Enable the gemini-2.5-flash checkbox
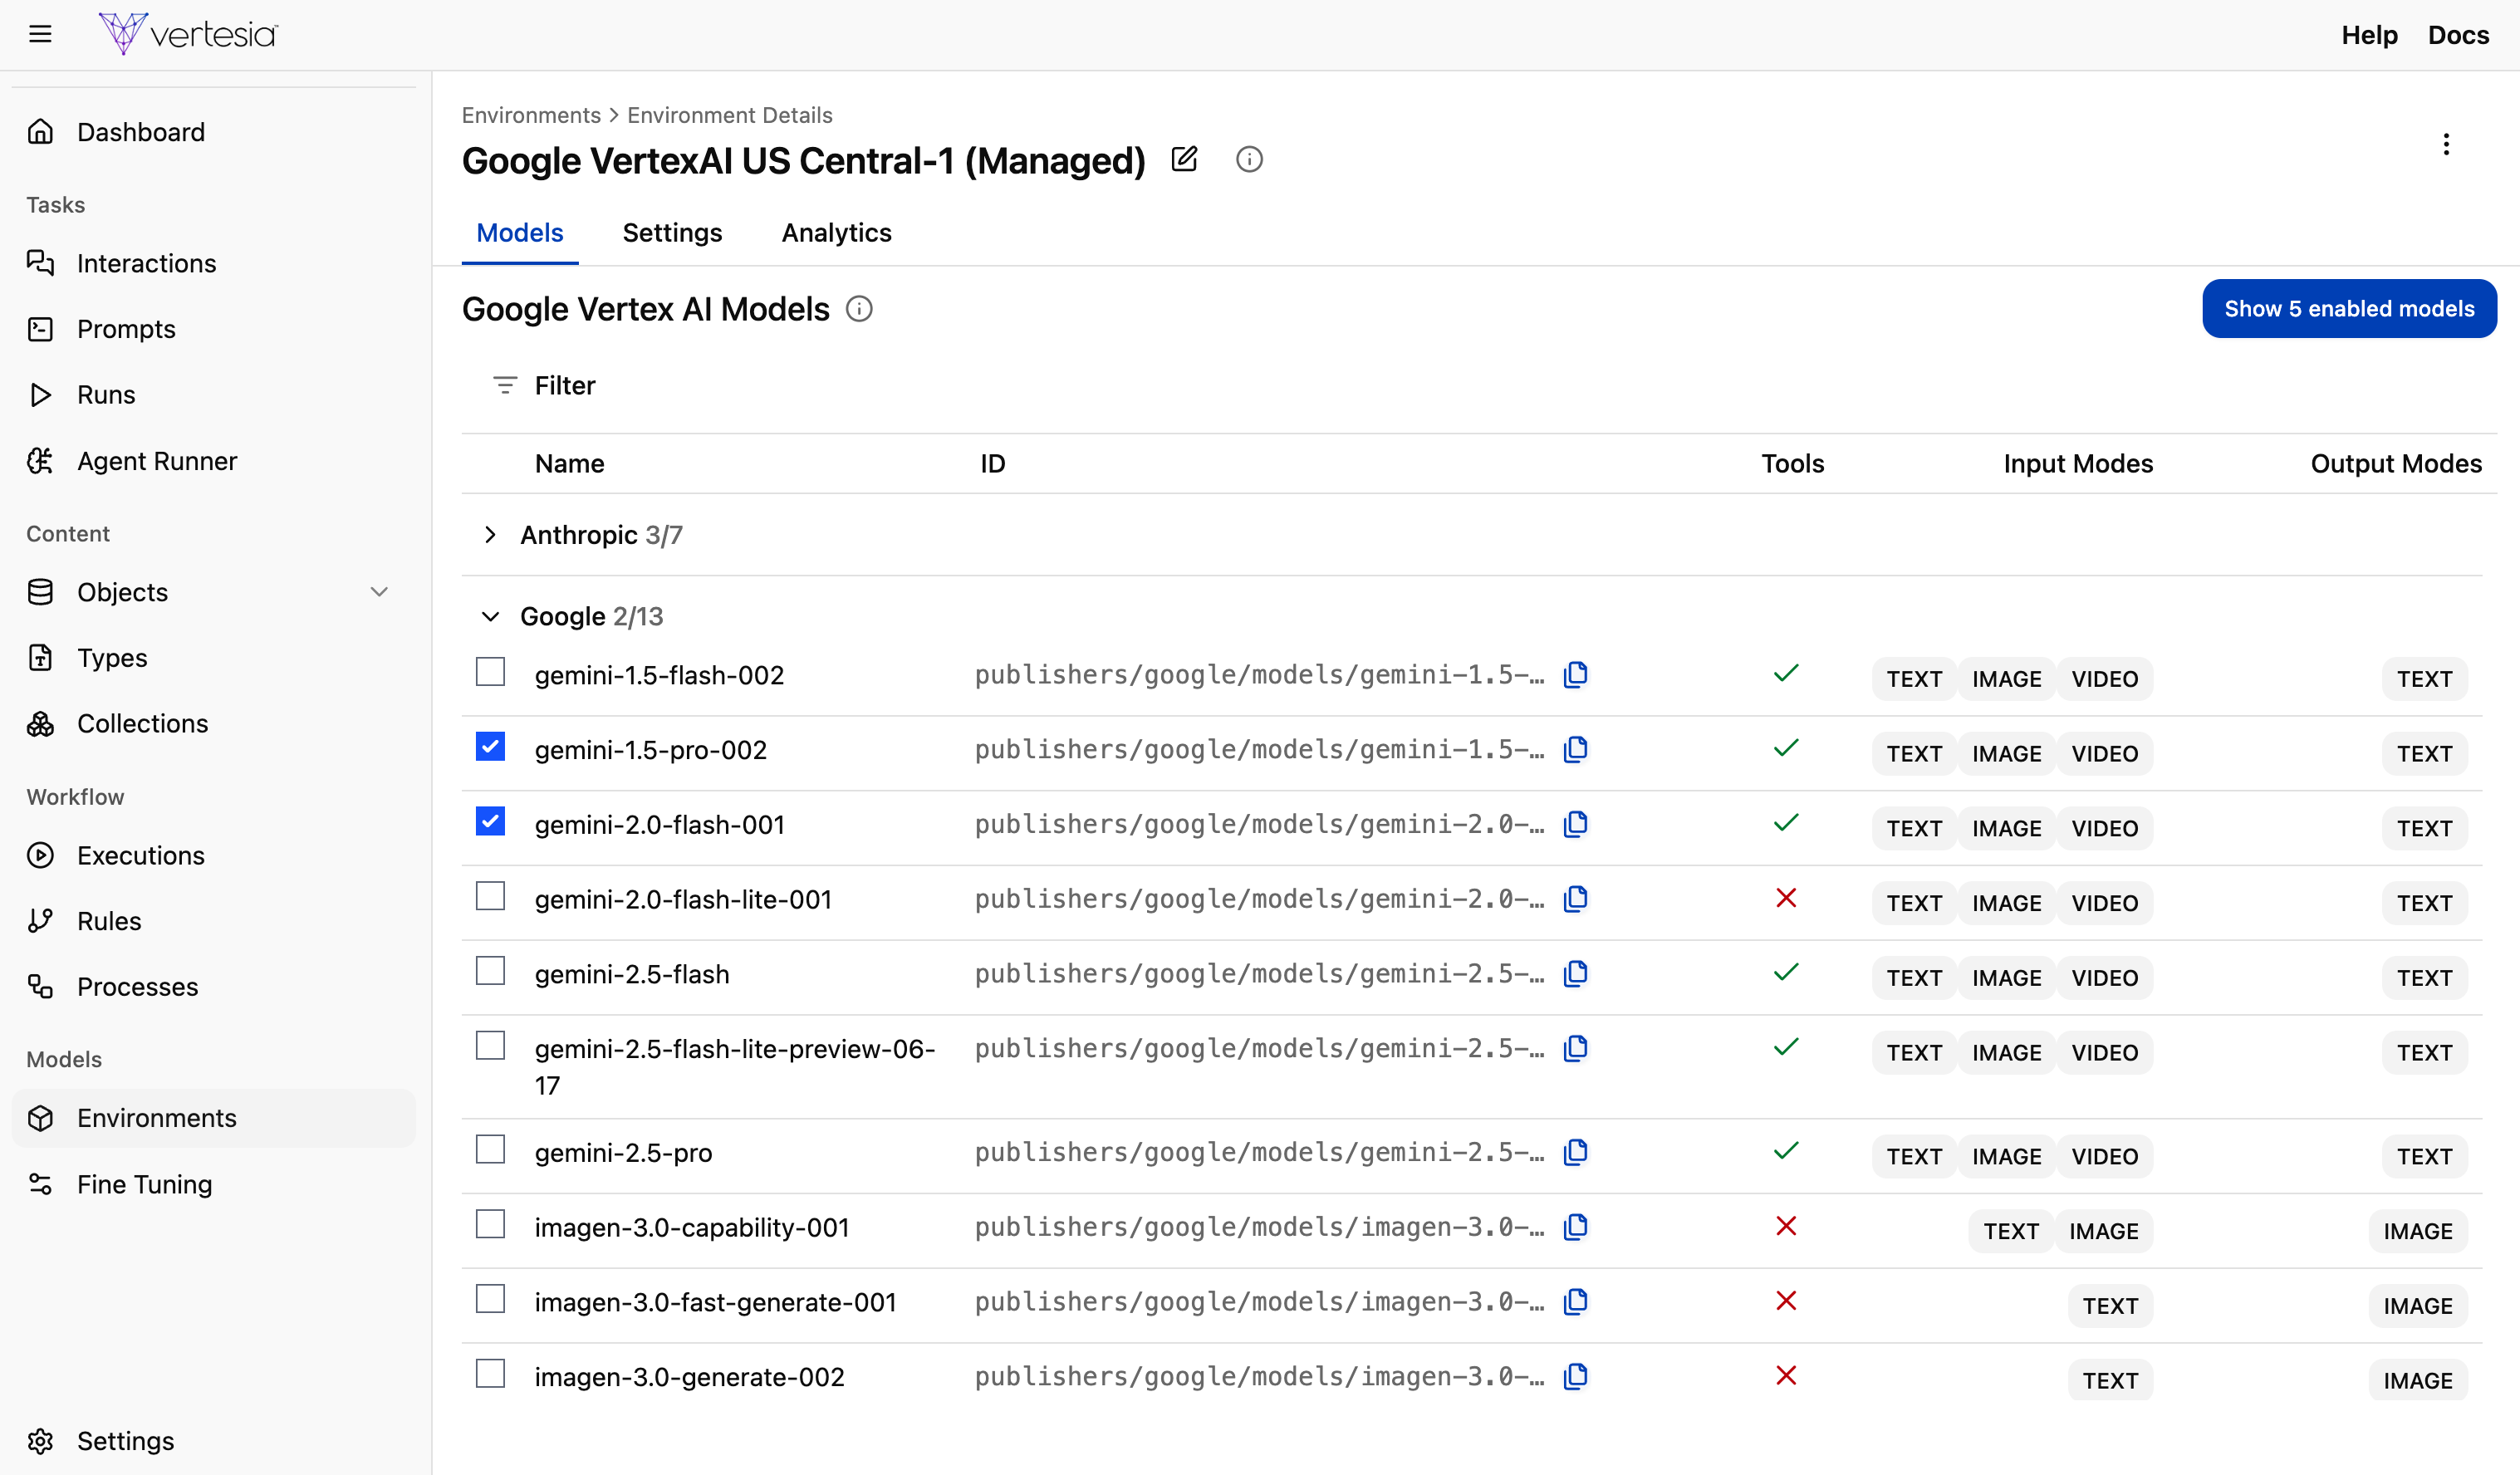 490,971
